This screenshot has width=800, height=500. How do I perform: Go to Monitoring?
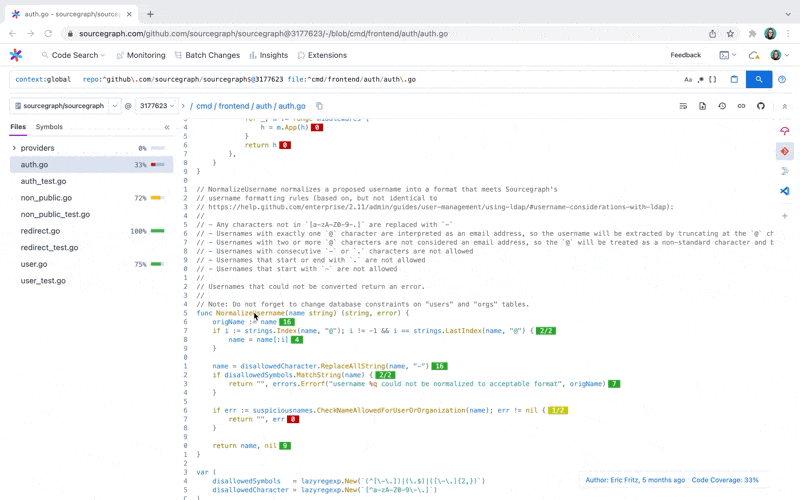pos(141,55)
